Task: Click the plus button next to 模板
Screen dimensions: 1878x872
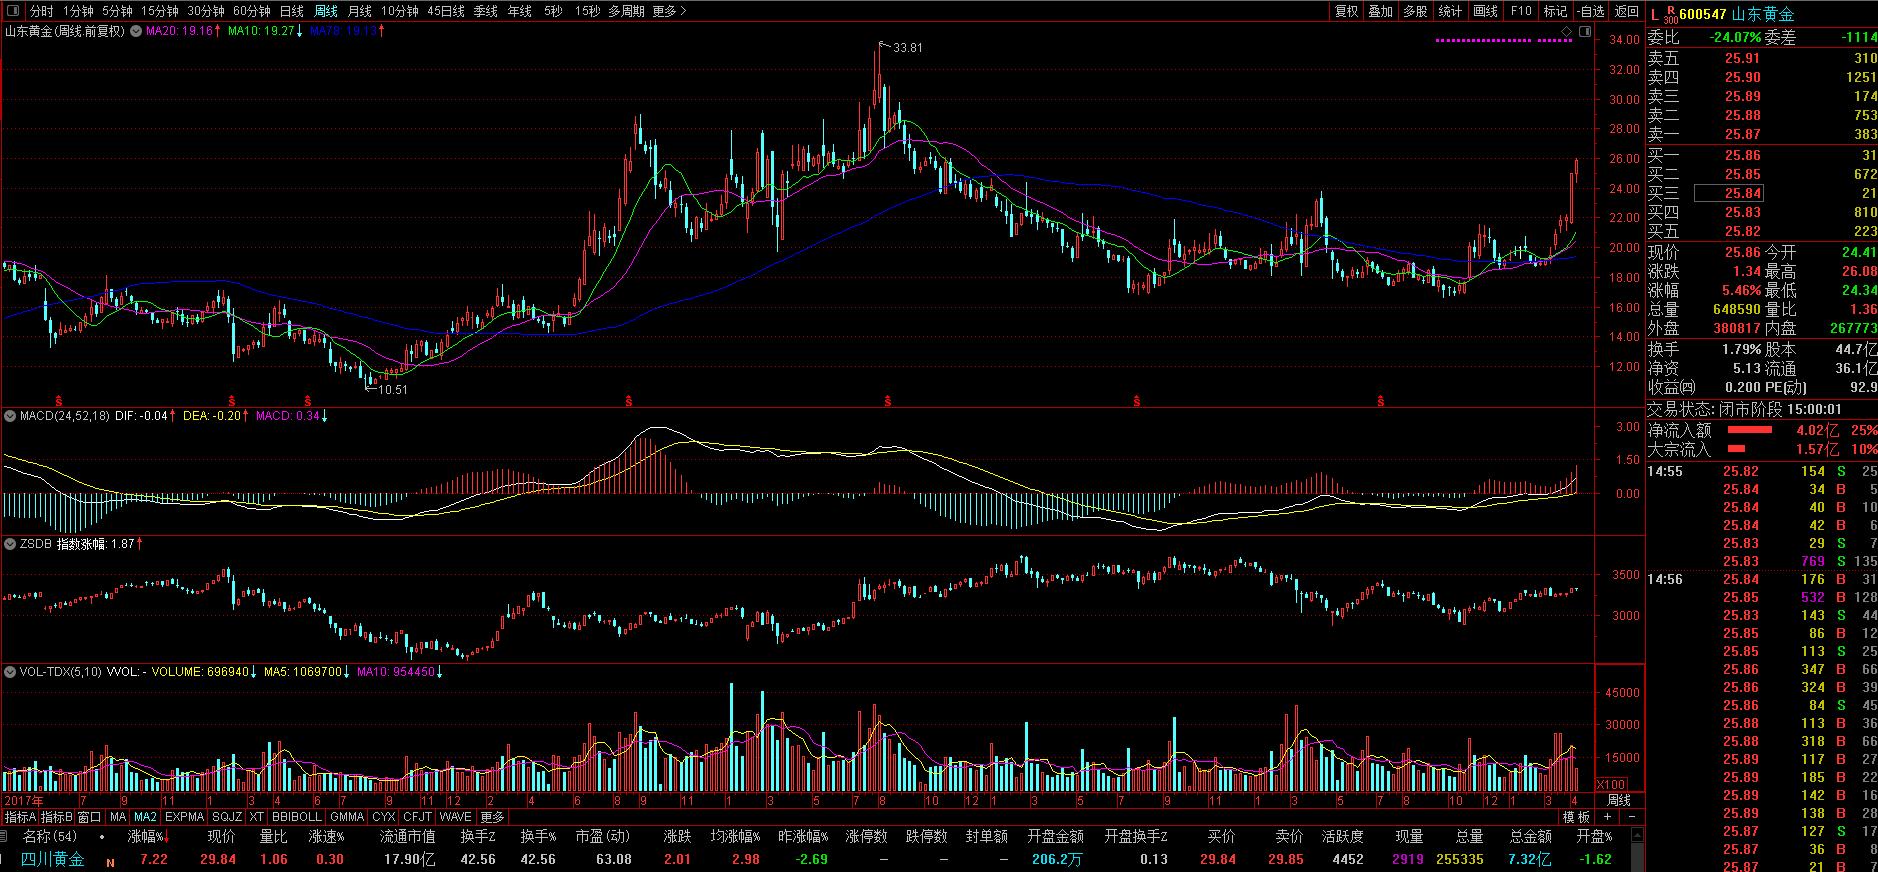Action: (1607, 817)
